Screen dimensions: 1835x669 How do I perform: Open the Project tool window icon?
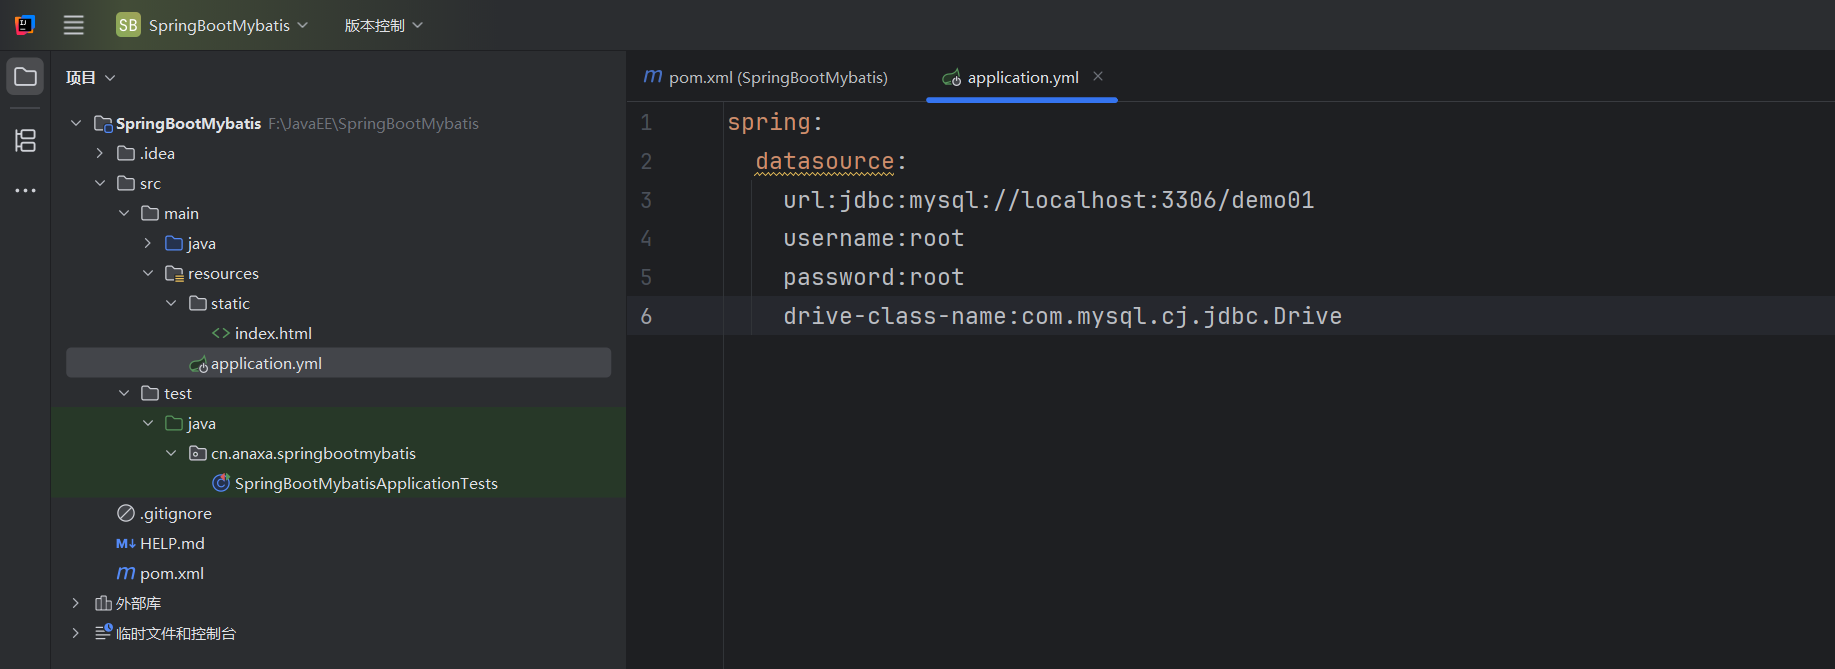(x=25, y=77)
